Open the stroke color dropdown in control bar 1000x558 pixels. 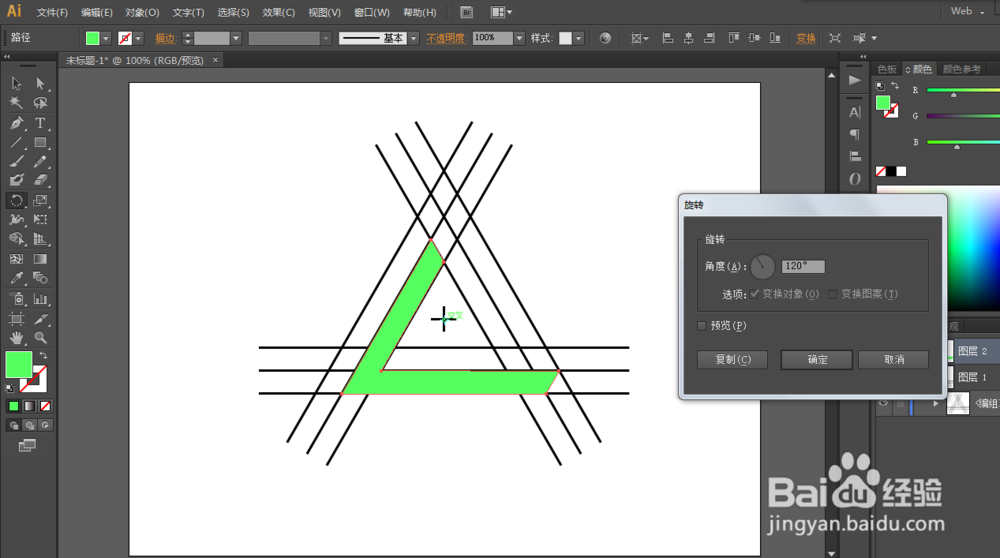coord(138,38)
